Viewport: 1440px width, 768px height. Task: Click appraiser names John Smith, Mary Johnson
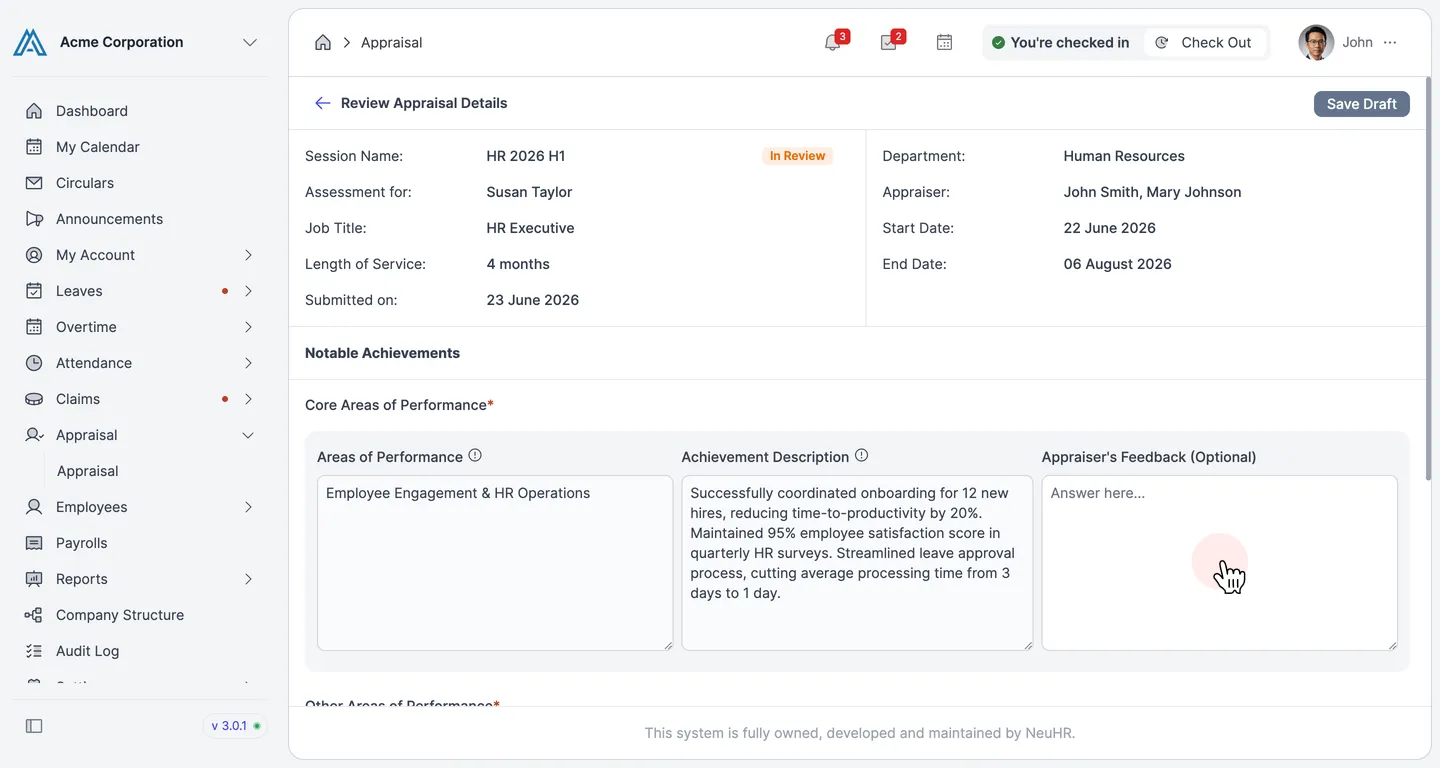pos(1152,192)
